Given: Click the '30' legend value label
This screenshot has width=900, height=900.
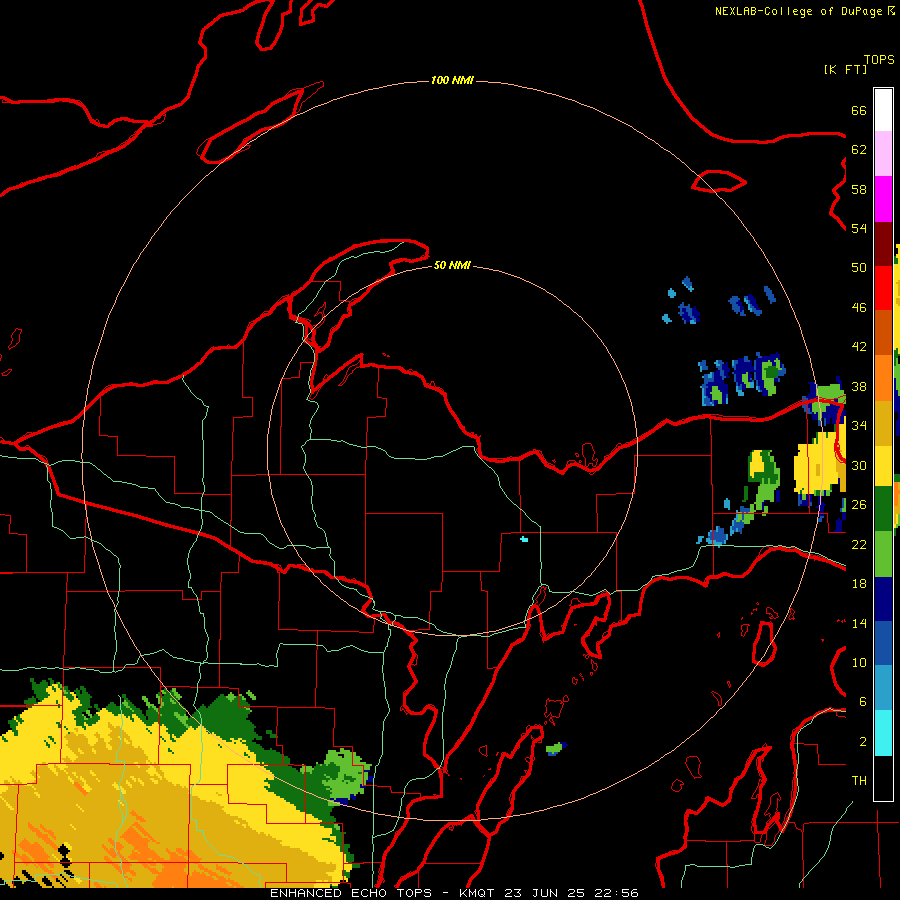Looking at the screenshot, I should pyautogui.click(x=859, y=465).
